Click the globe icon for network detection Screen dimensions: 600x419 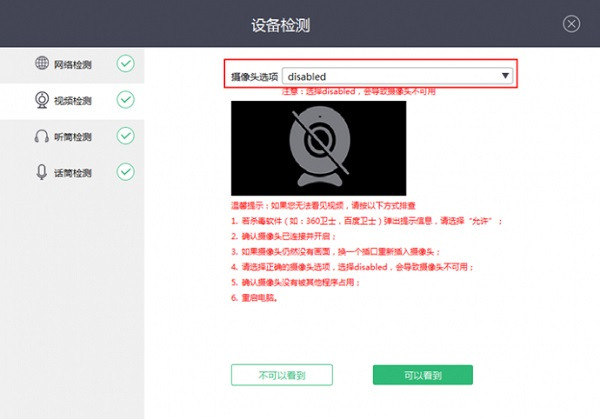tap(42, 64)
